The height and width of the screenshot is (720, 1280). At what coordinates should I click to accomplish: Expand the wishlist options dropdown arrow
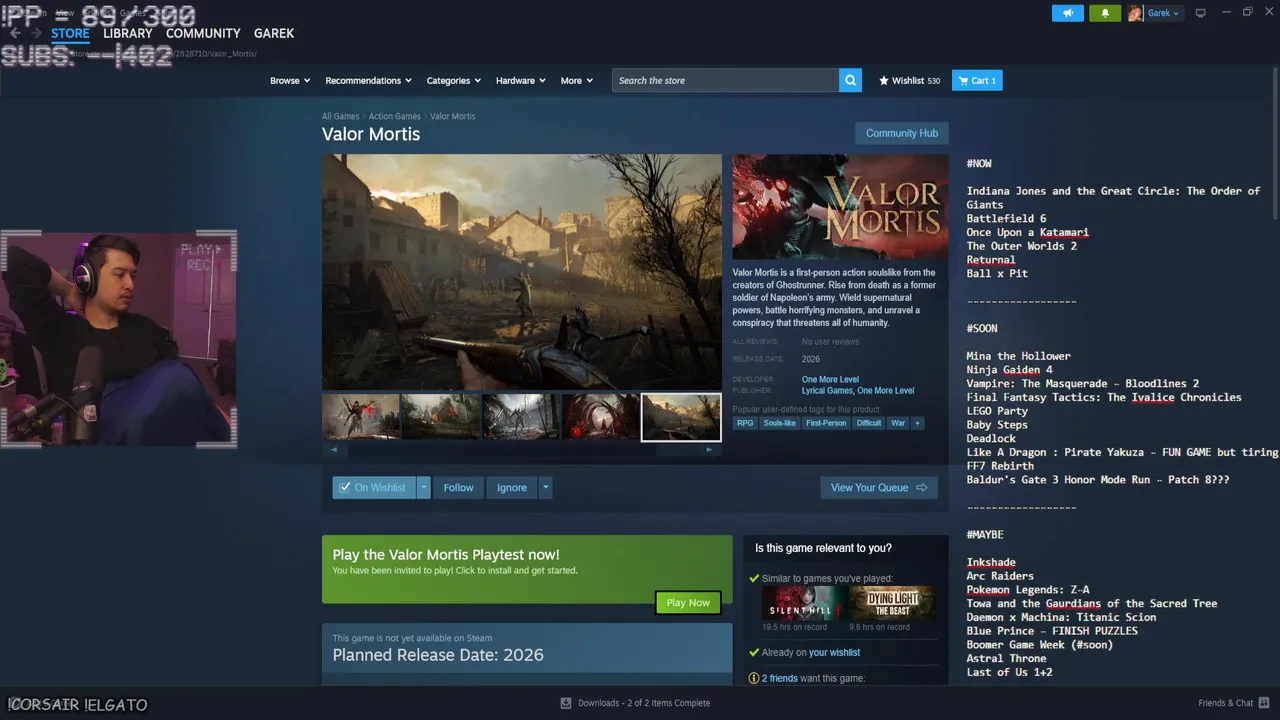pos(423,487)
